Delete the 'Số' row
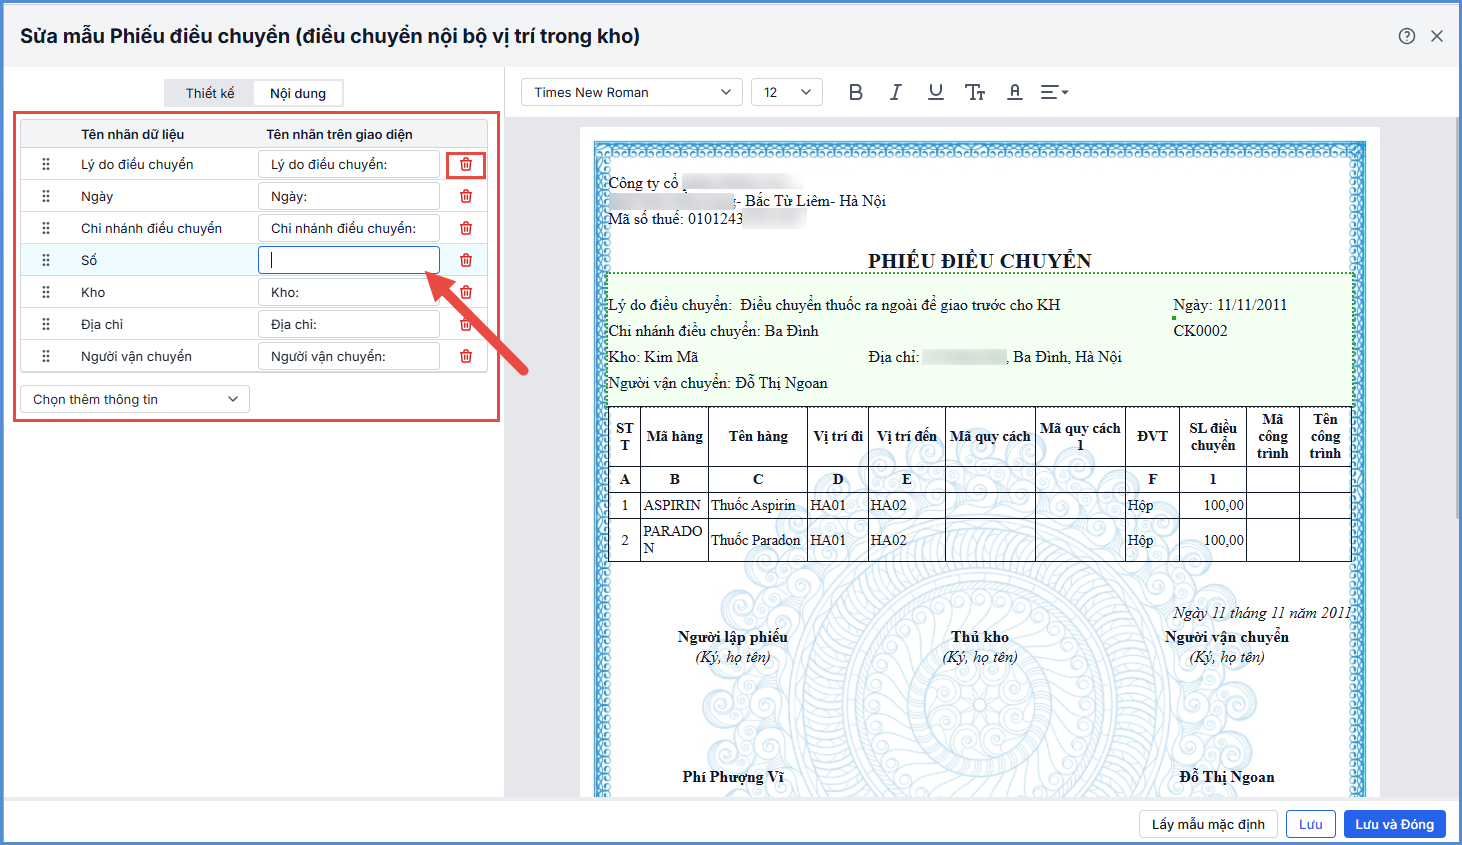Viewport: 1462px width, 845px height. point(466,260)
